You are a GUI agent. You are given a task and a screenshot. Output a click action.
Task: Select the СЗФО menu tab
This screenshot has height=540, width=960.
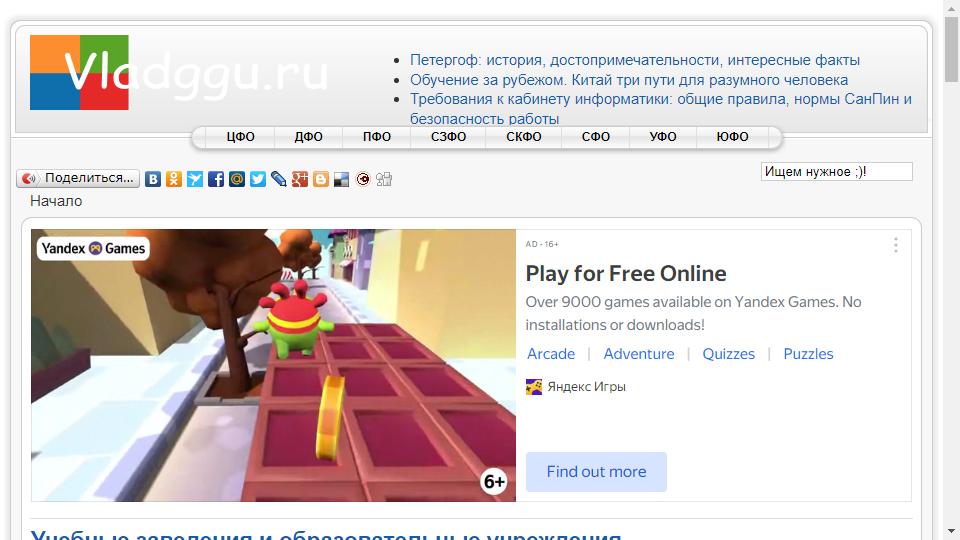(448, 137)
